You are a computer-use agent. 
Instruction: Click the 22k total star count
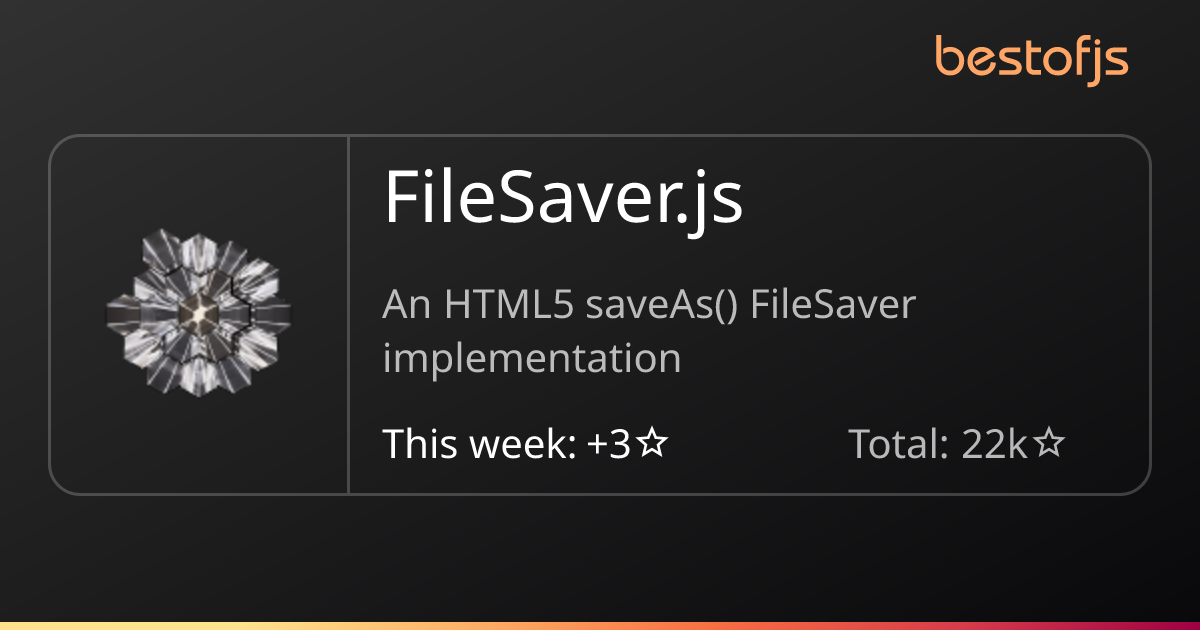click(x=994, y=444)
